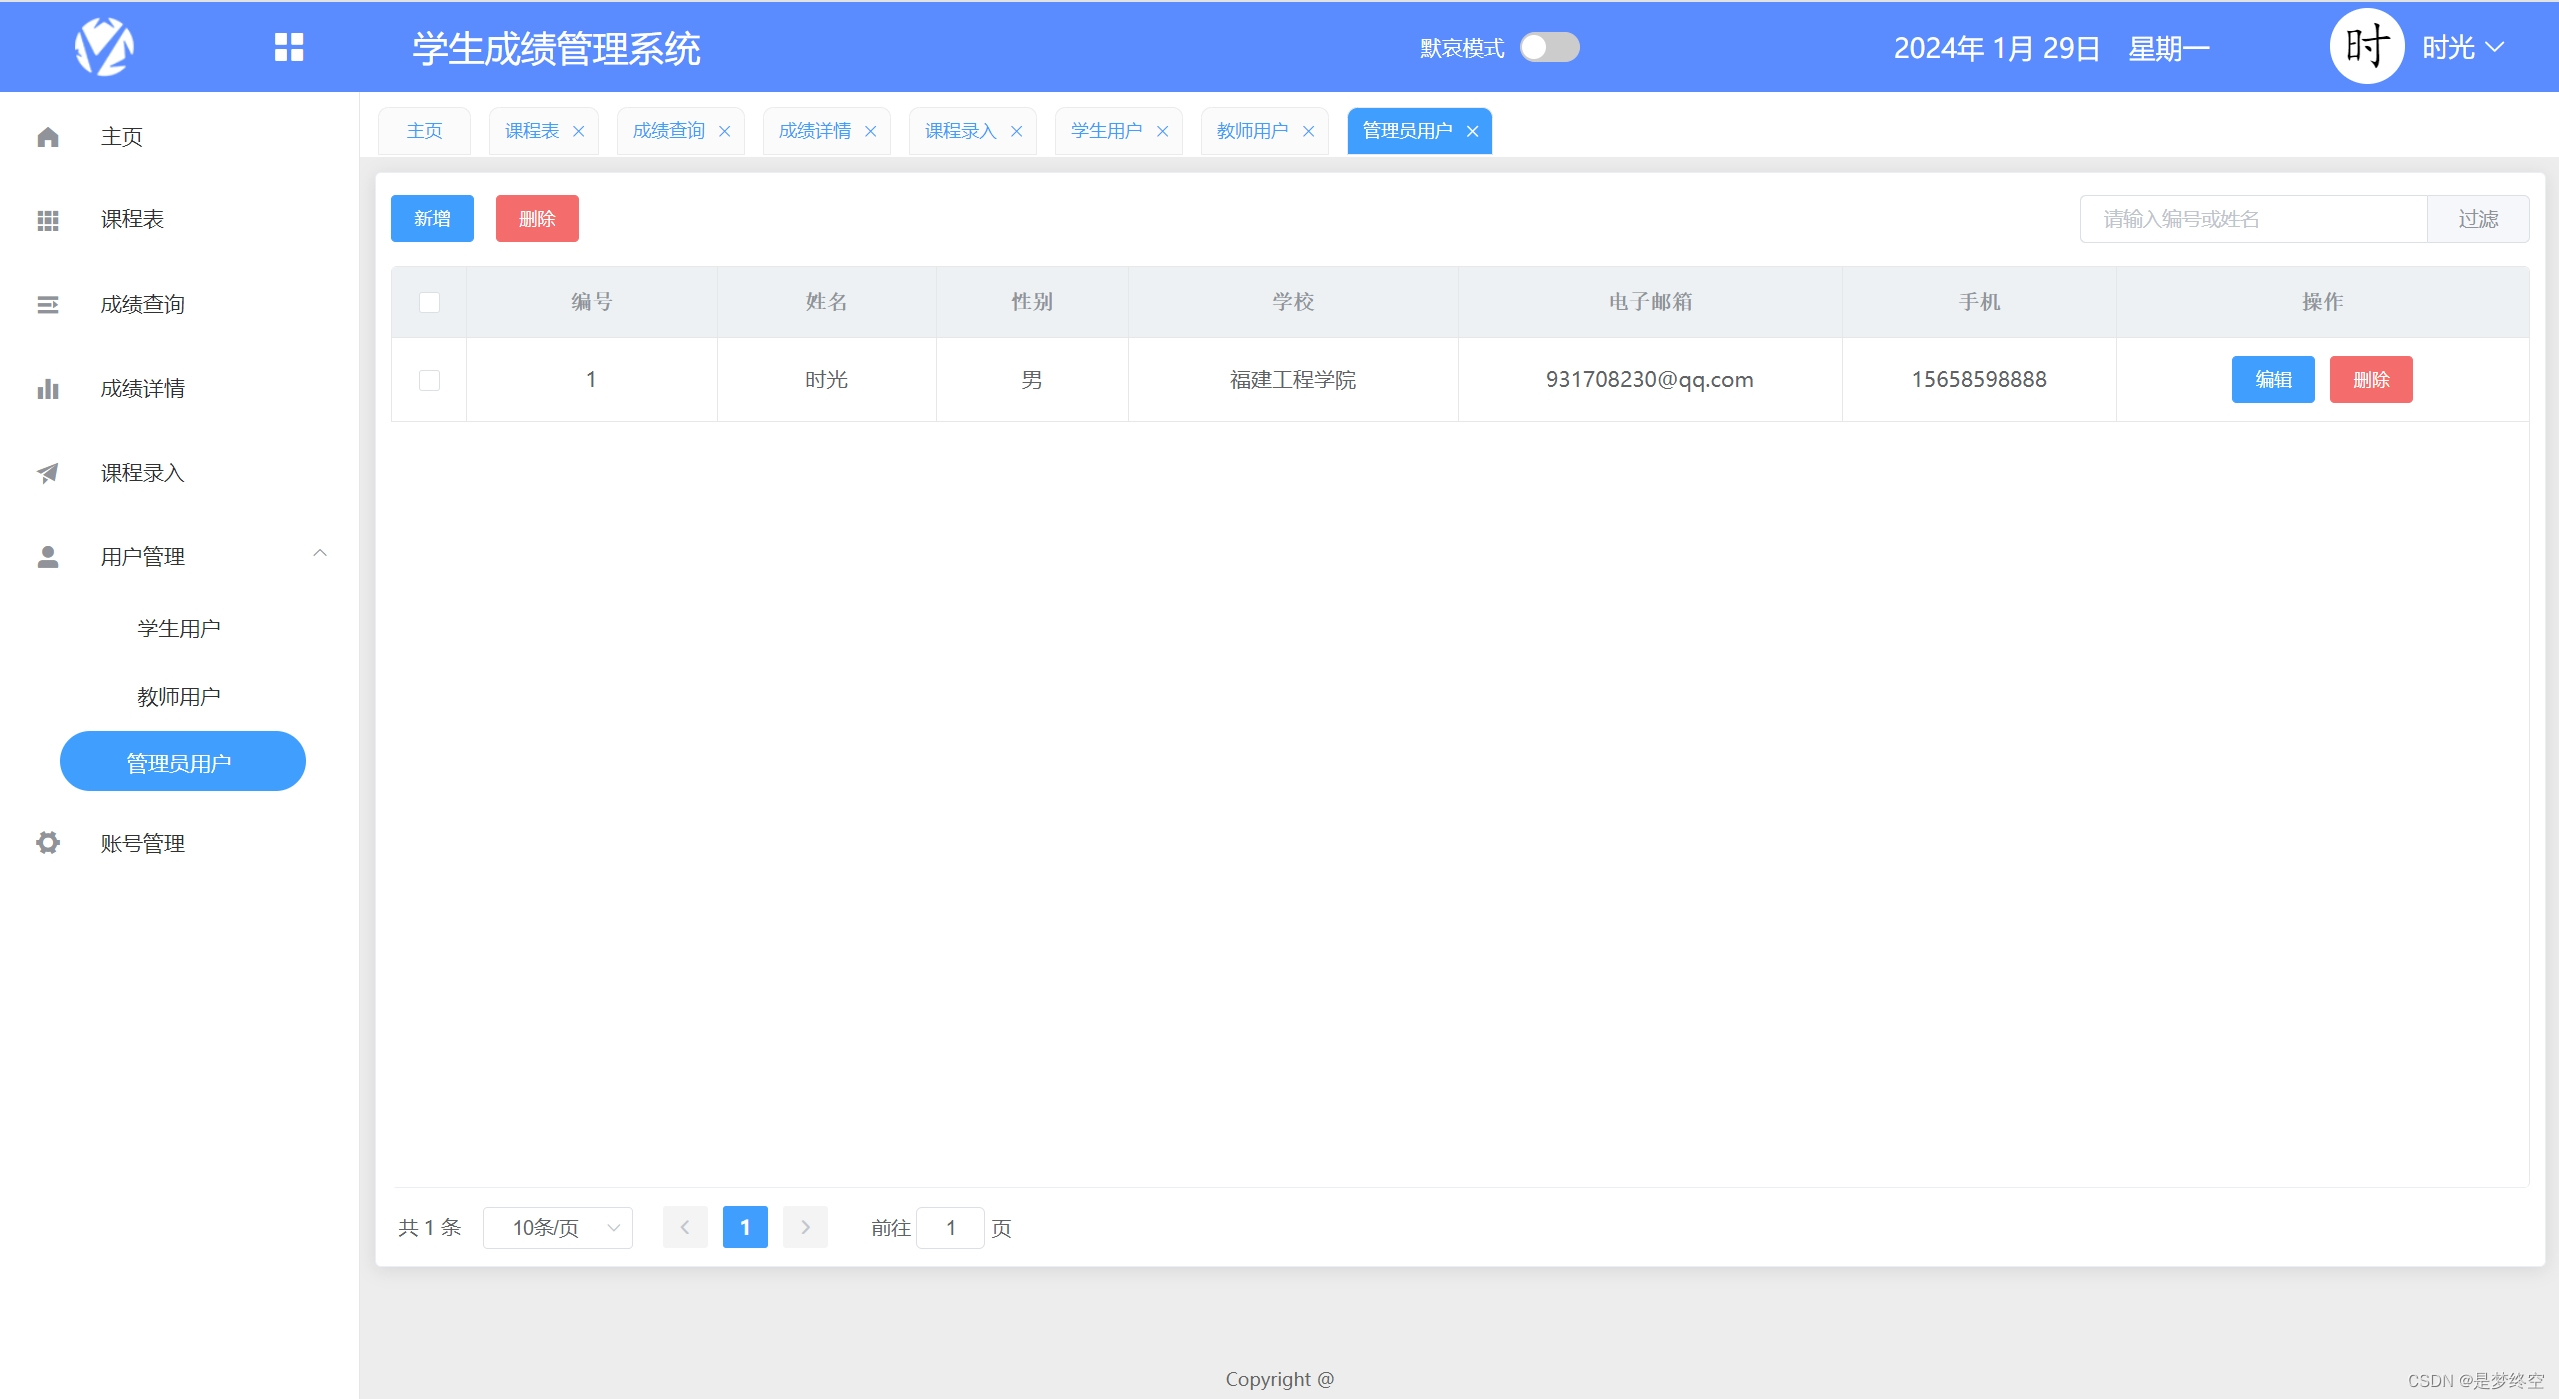
Task: Select 学生用户 in the sidebar
Action: [178, 628]
